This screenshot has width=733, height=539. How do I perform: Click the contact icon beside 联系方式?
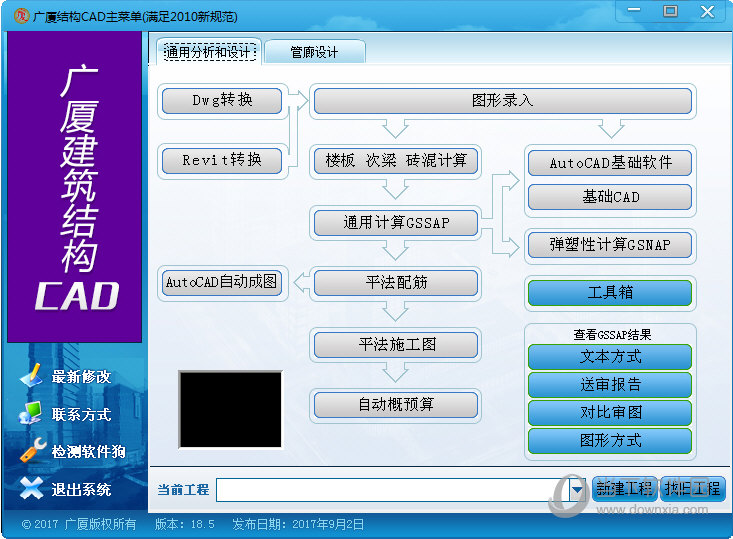[x=32, y=414]
